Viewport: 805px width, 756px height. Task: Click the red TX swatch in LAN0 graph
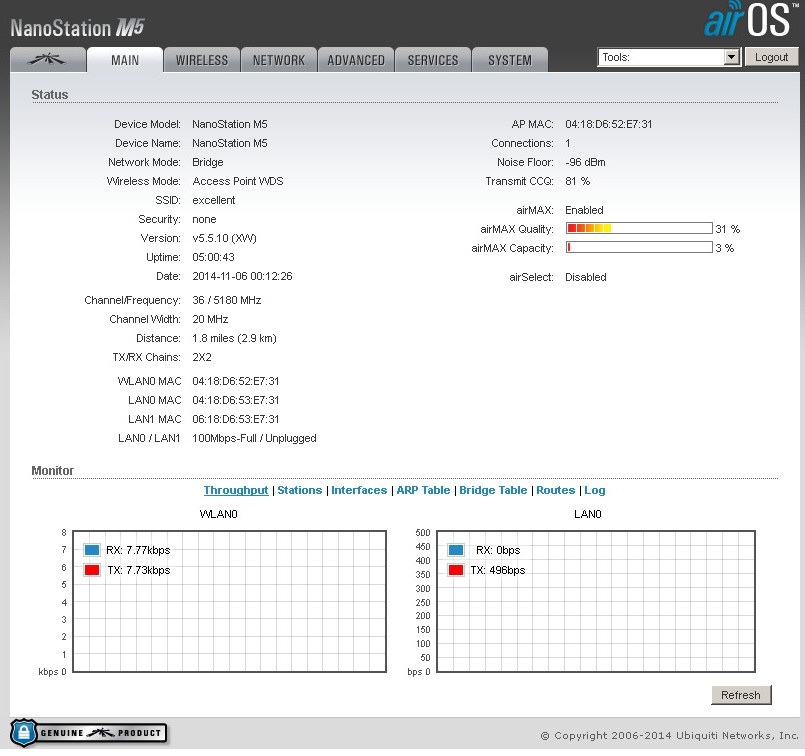[x=456, y=570]
